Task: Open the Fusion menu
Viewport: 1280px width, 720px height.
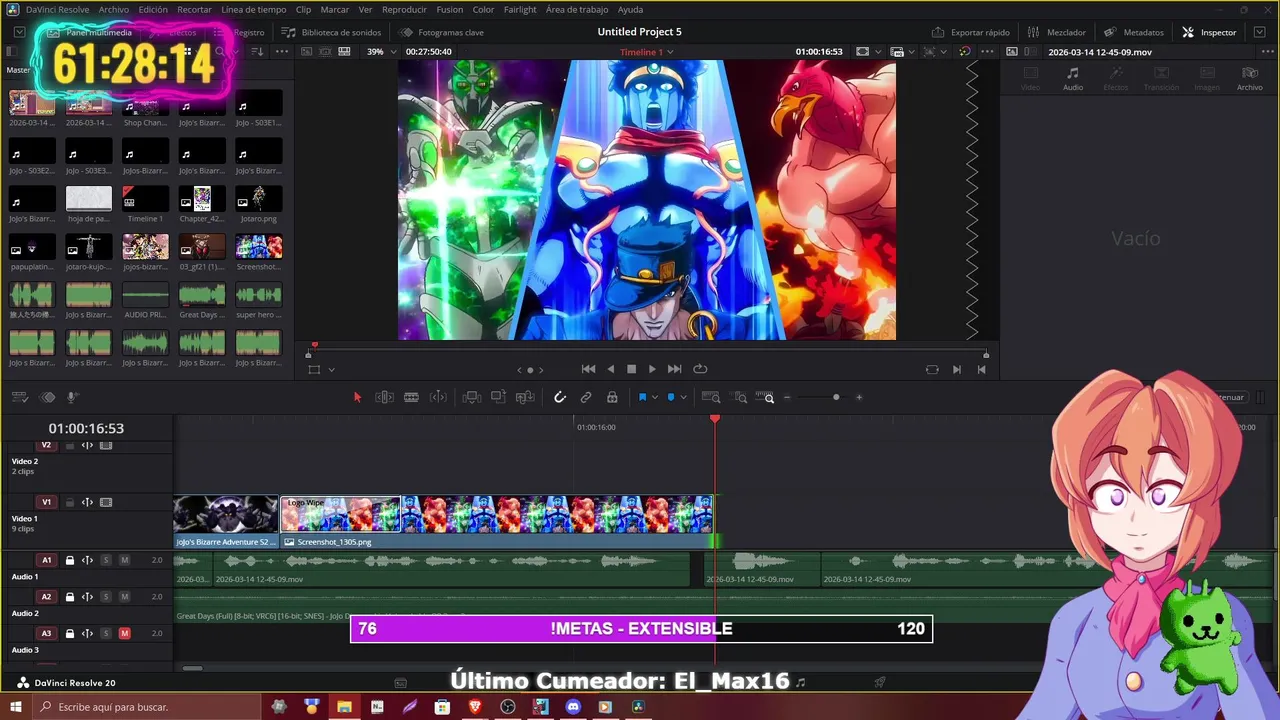Action: [x=449, y=9]
